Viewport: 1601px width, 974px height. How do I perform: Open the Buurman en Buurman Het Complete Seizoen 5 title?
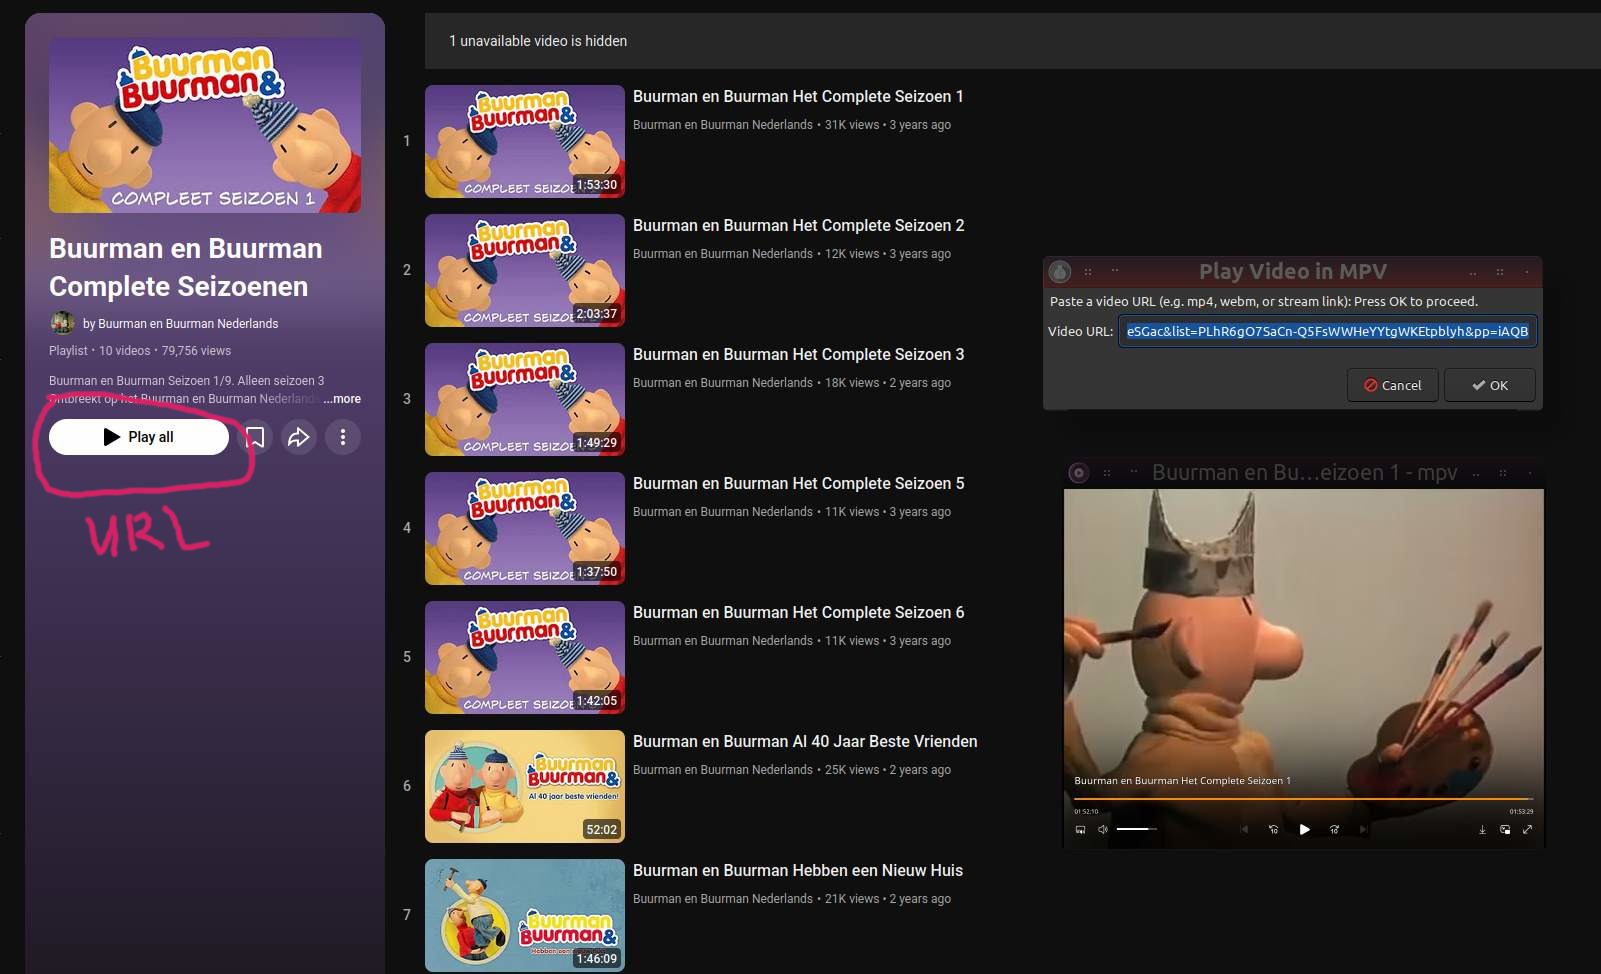(798, 484)
